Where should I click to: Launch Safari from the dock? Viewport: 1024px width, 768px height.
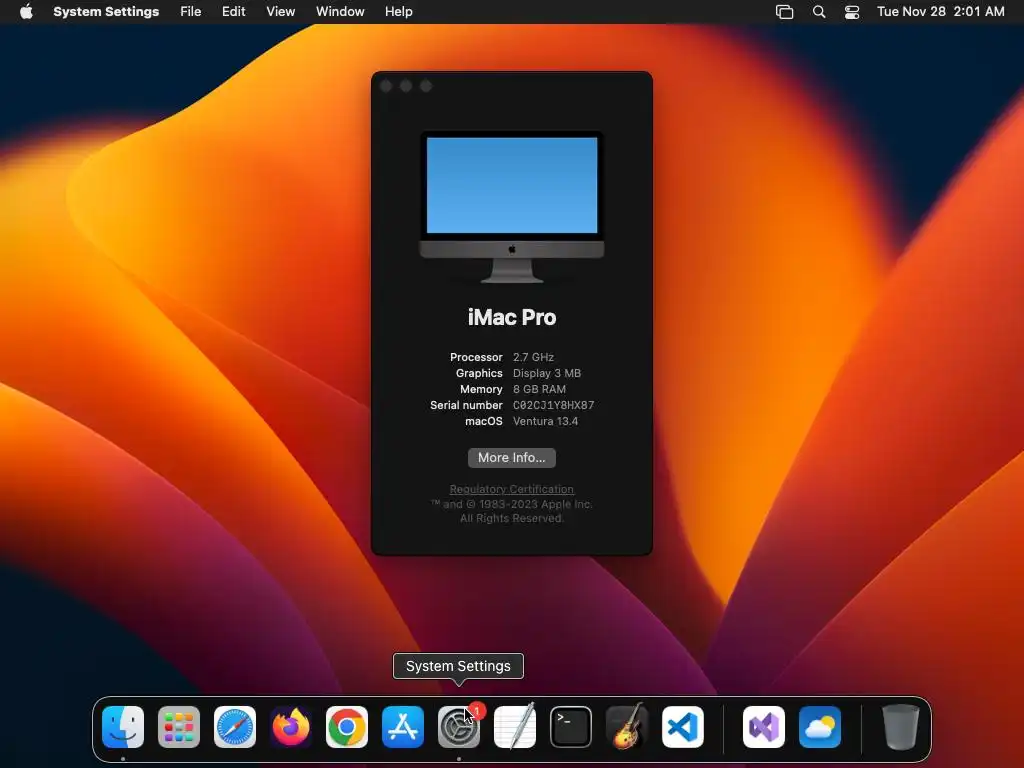click(235, 727)
